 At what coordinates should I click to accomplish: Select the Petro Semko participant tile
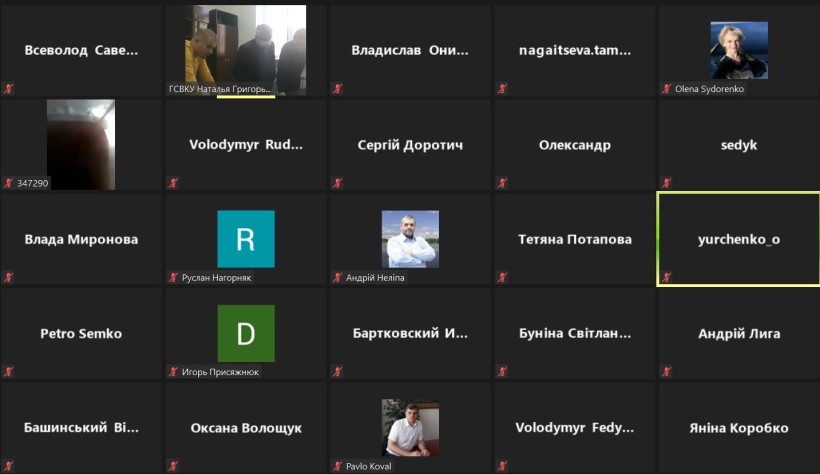point(81,333)
